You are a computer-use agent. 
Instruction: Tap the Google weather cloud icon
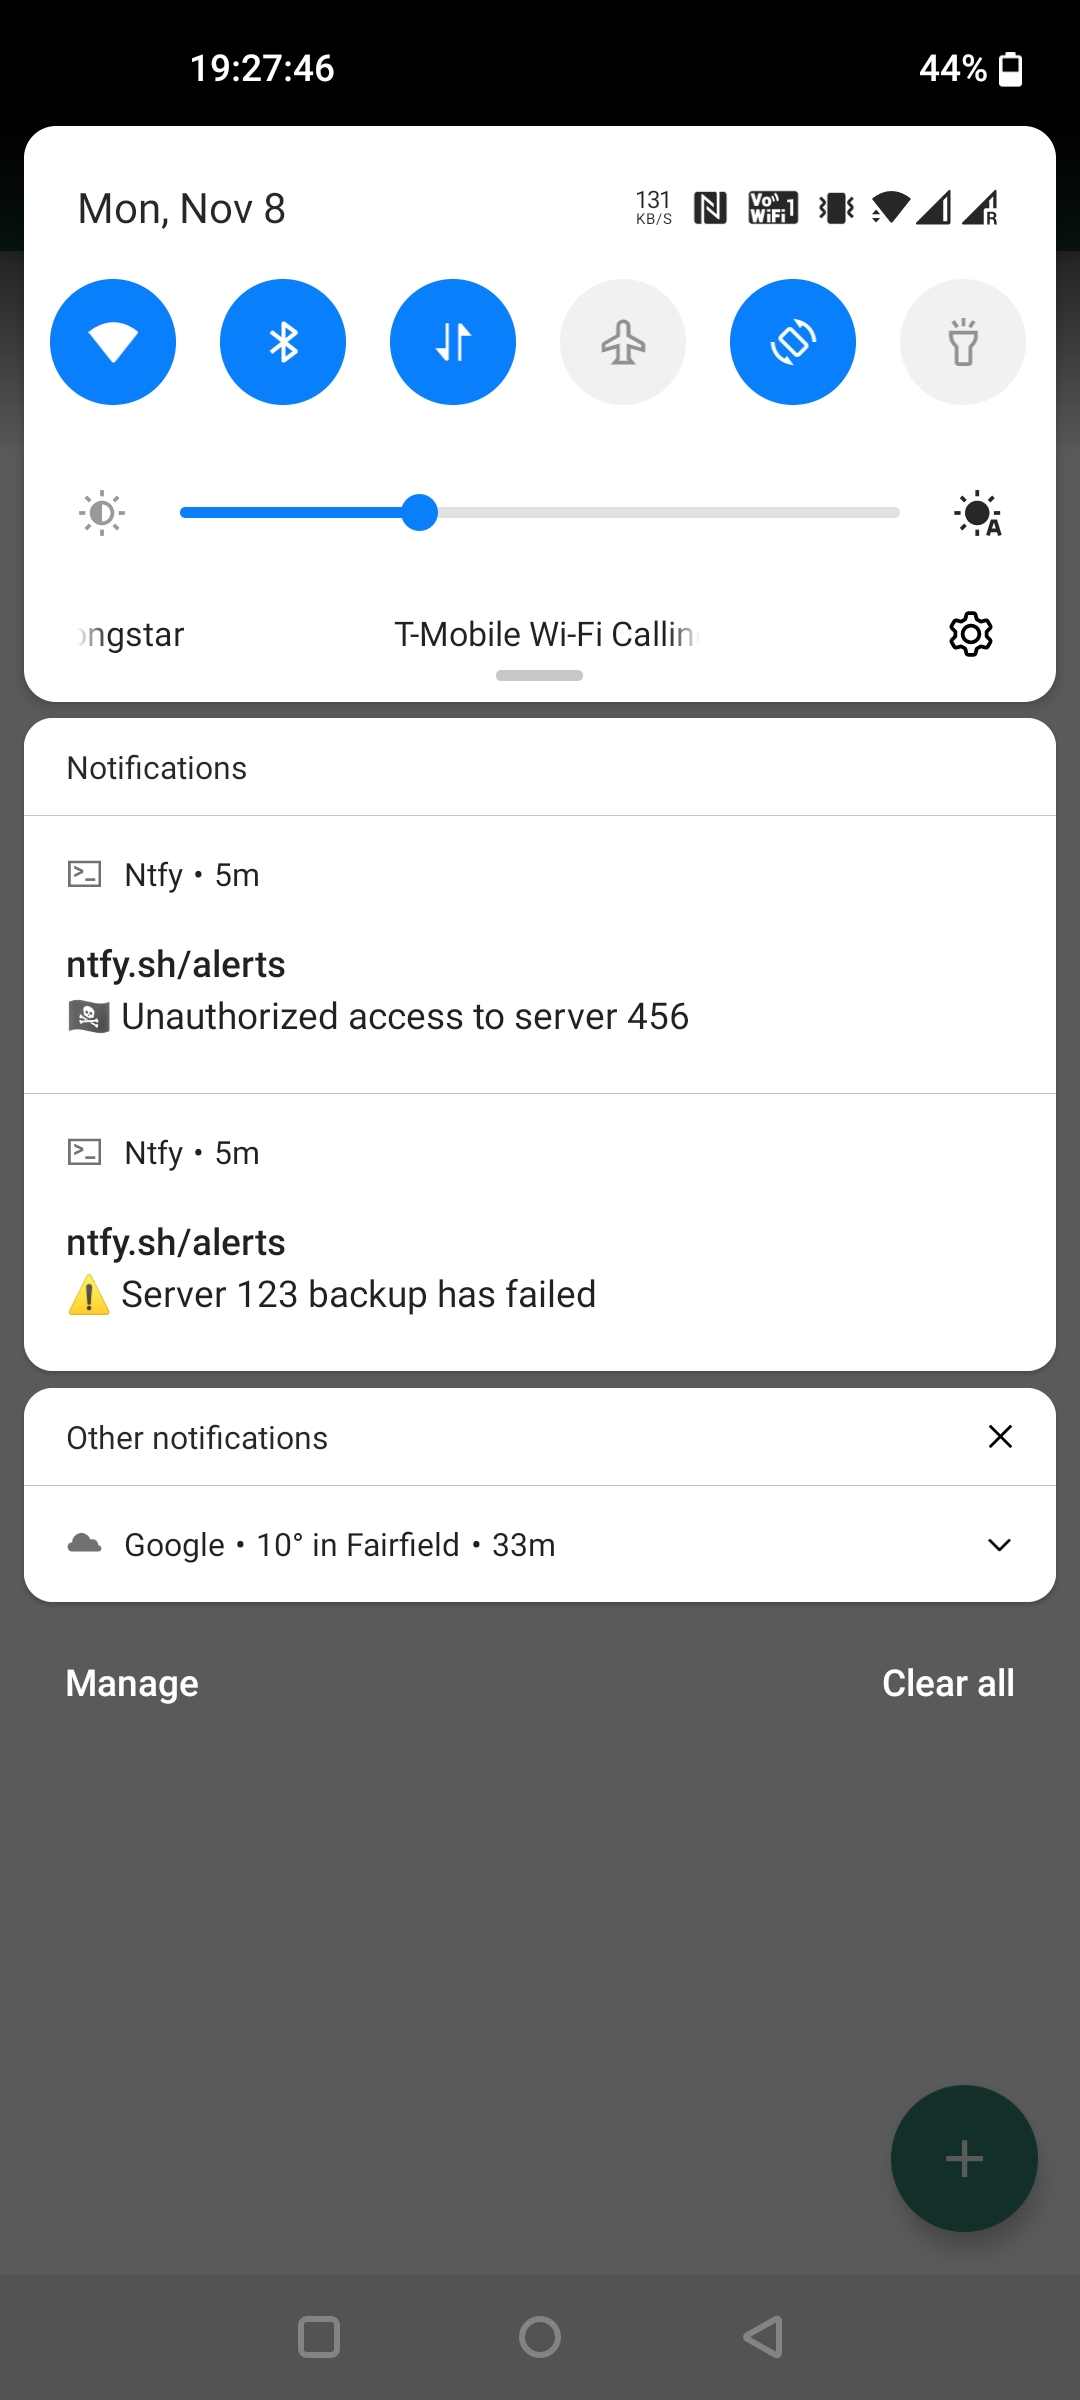pos(85,1544)
